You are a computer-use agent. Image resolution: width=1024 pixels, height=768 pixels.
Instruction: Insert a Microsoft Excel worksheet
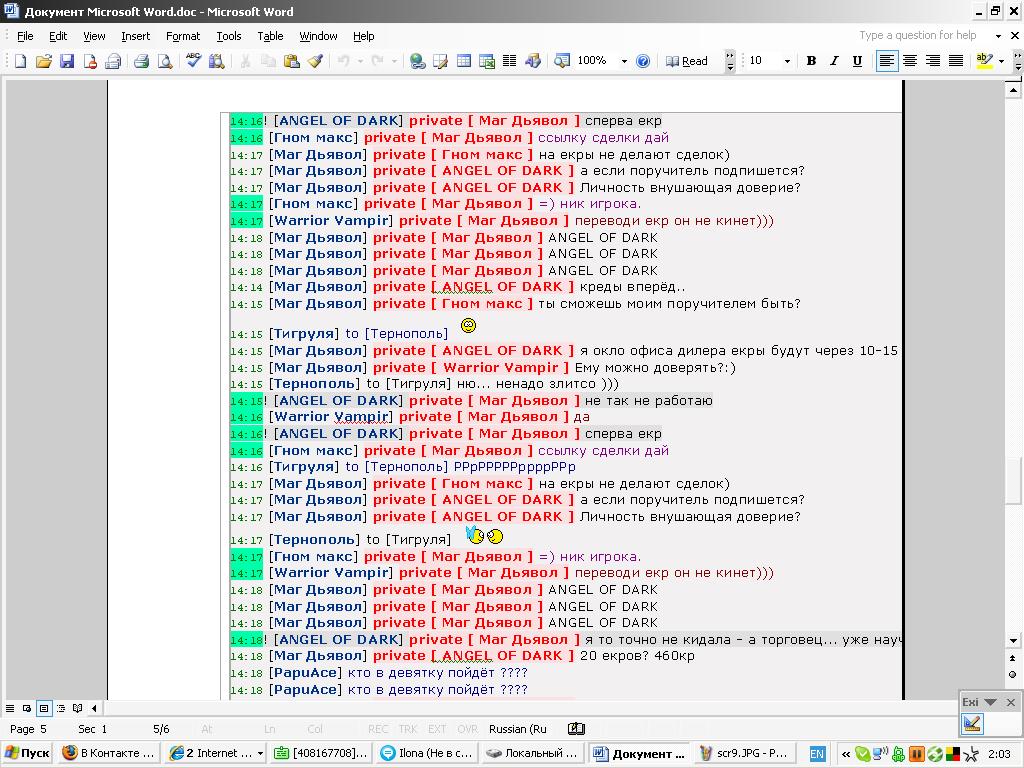pos(487,61)
